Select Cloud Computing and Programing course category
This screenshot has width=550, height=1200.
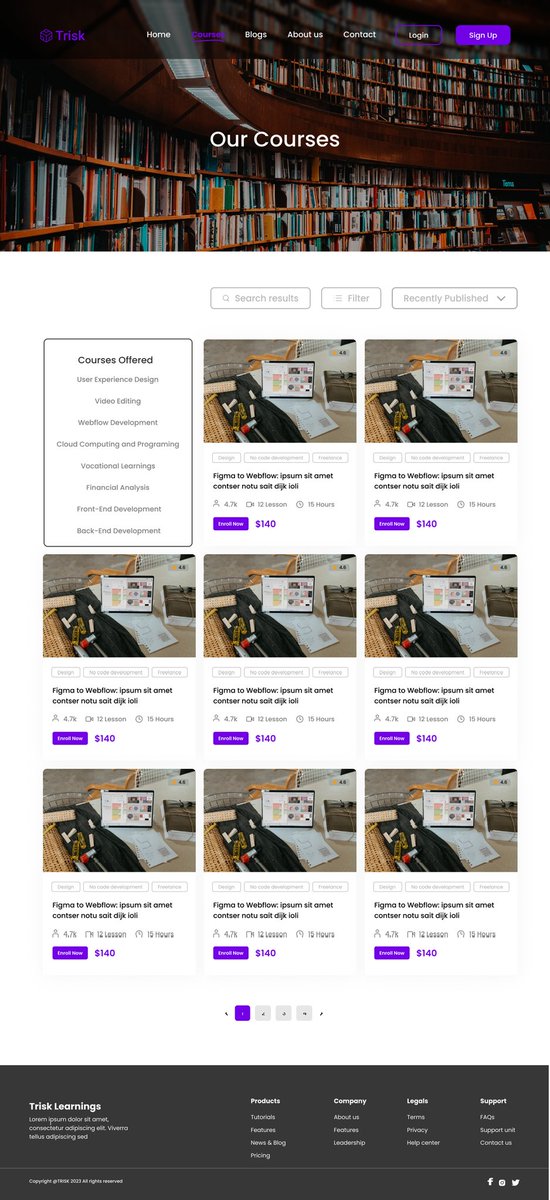point(118,444)
